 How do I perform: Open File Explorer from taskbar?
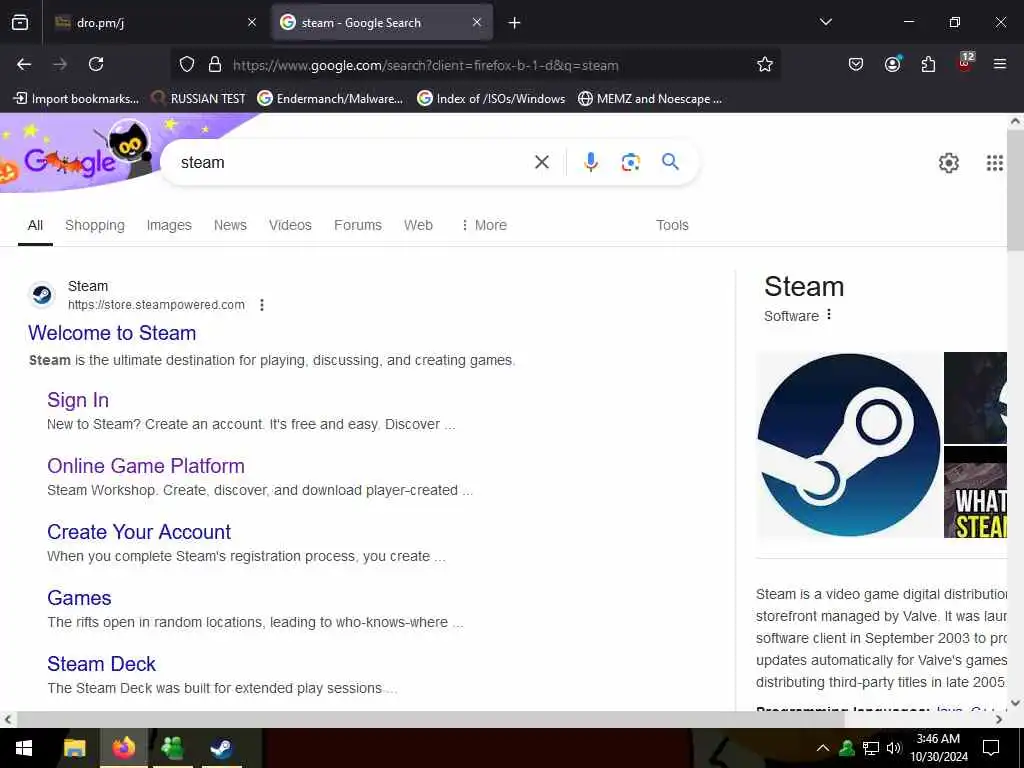click(x=74, y=748)
